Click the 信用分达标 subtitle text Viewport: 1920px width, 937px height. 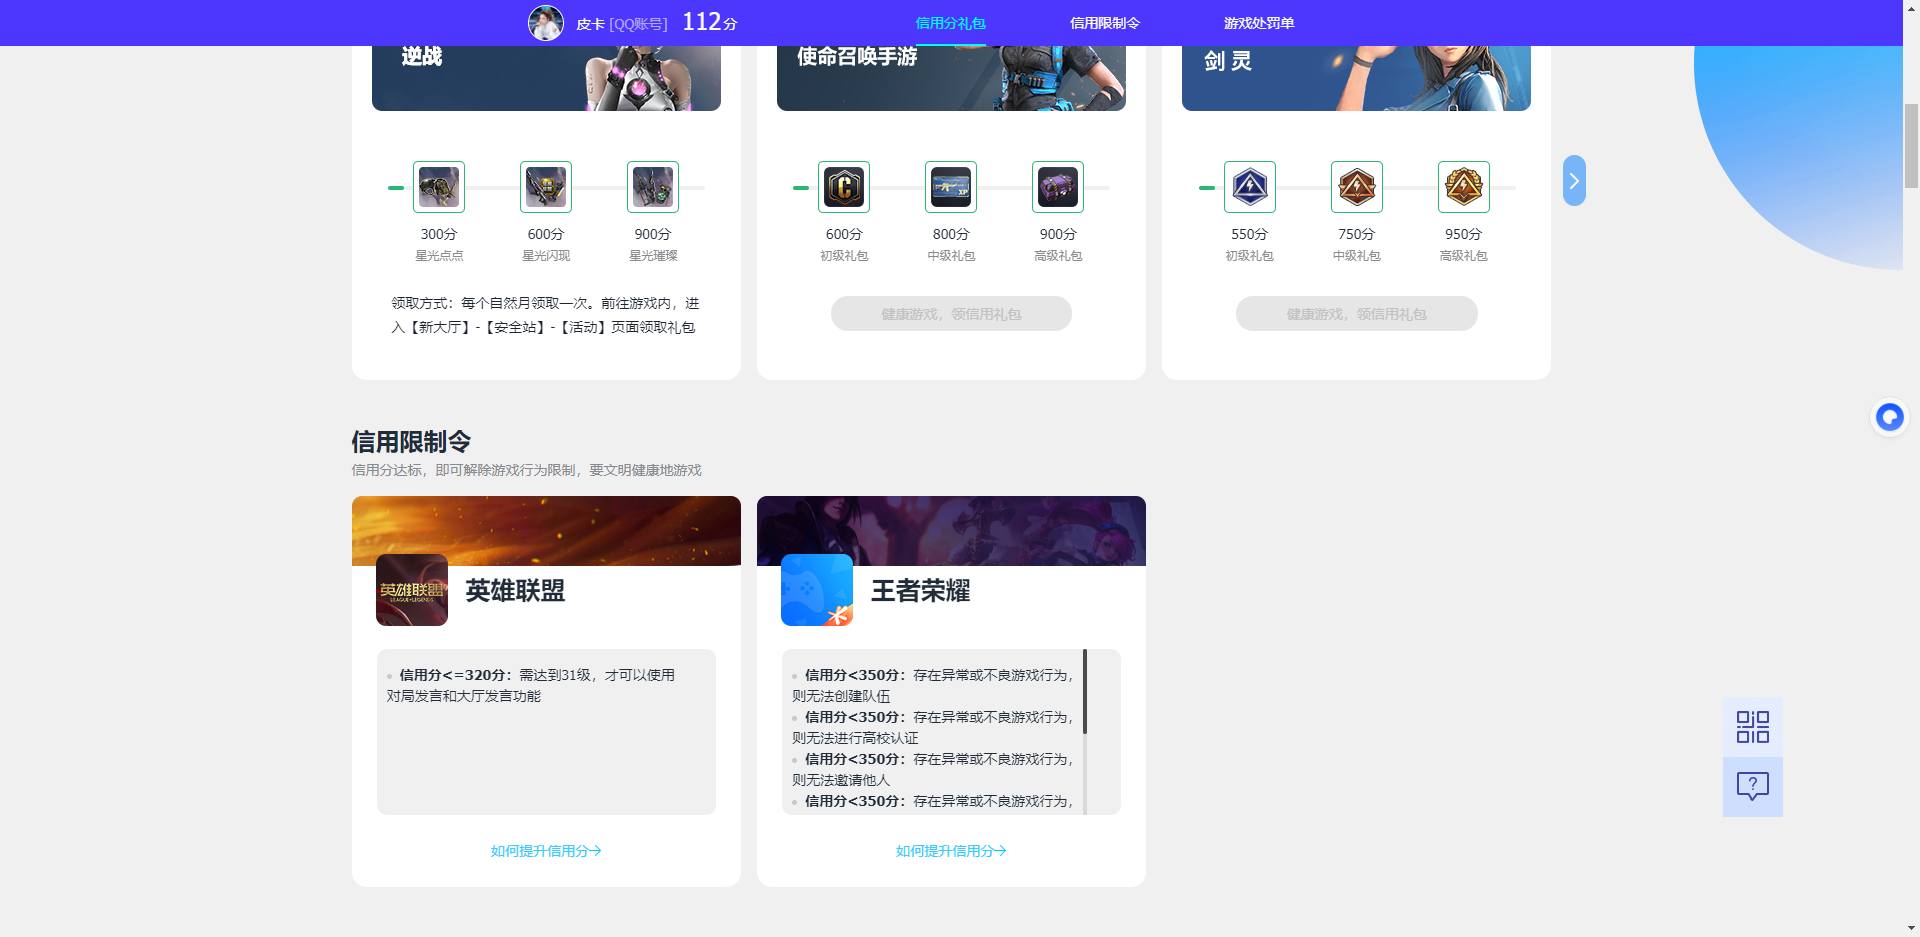tap(526, 470)
